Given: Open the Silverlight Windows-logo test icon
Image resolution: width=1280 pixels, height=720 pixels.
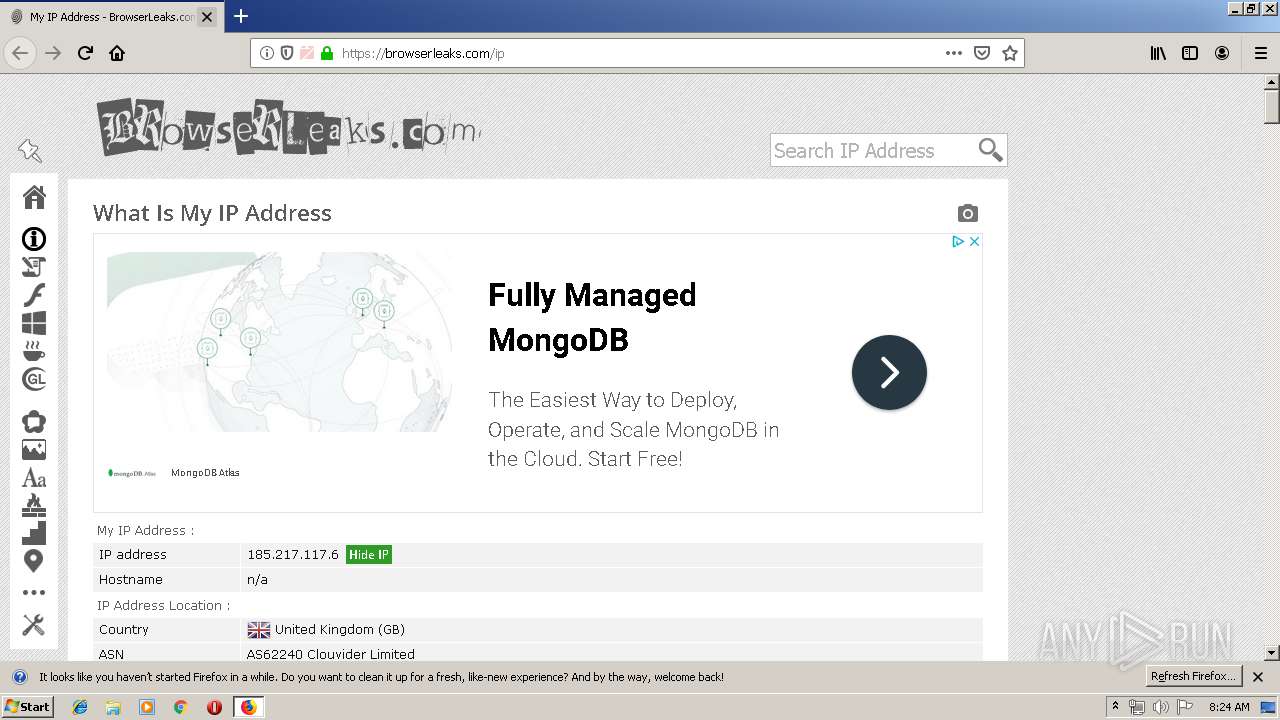Looking at the screenshot, I should click(x=34, y=323).
